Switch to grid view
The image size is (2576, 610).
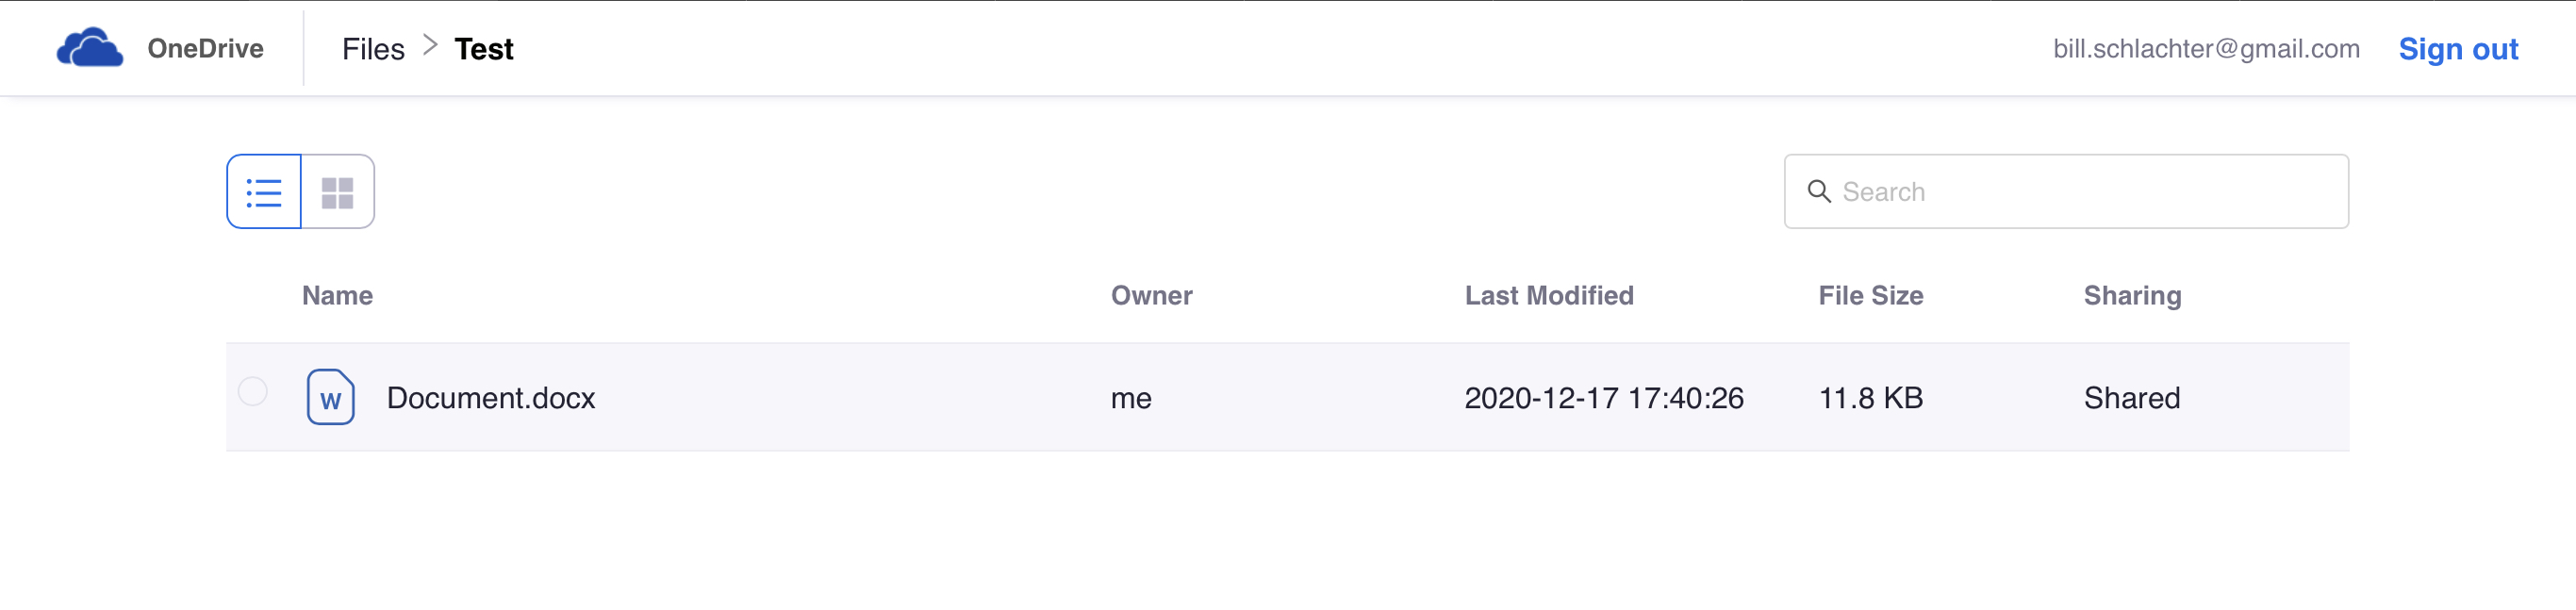(338, 192)
